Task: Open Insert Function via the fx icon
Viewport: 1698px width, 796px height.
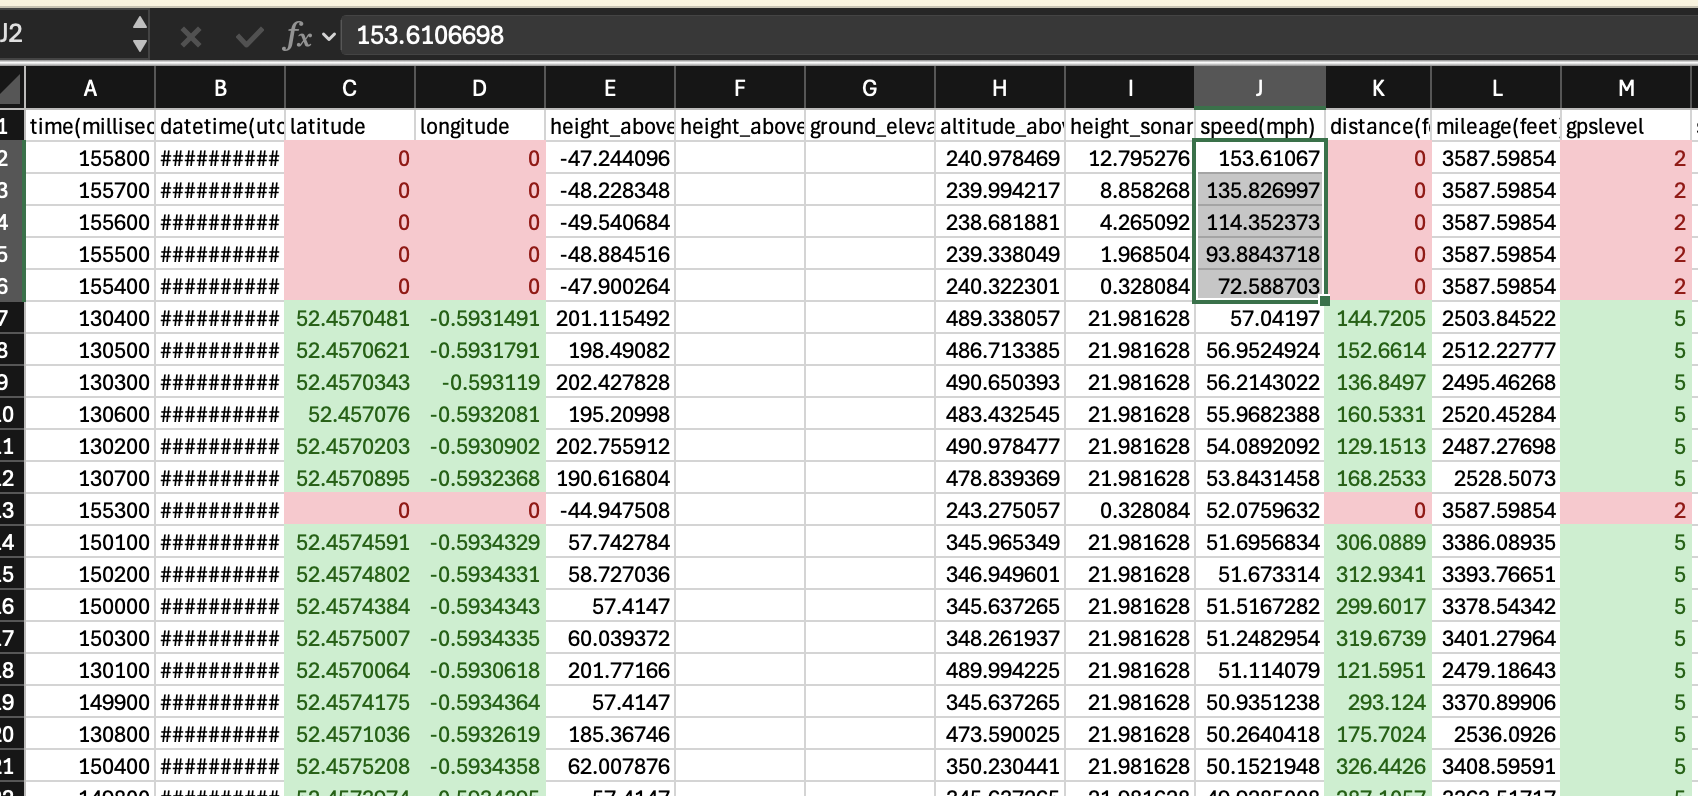Action: (297, 37)
